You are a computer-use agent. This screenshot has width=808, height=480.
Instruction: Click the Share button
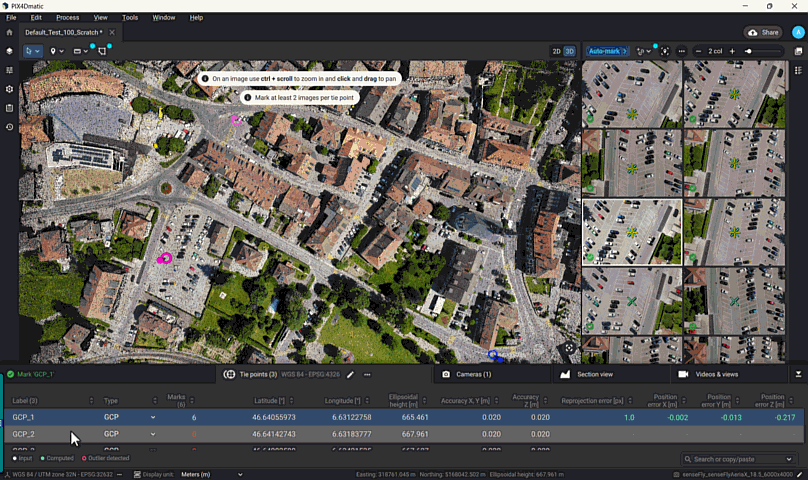point(763,32)
